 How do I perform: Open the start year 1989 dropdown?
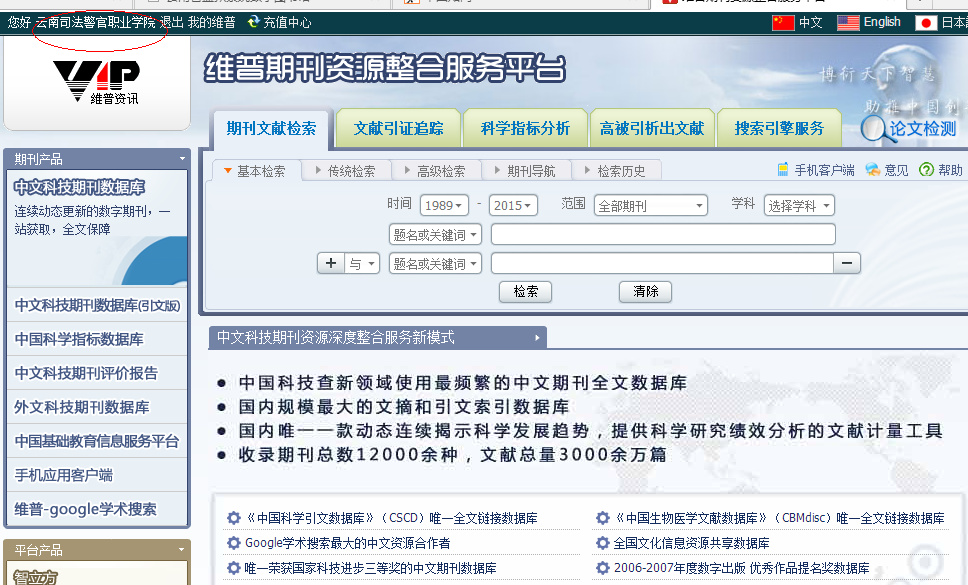[x=444, y=205]
